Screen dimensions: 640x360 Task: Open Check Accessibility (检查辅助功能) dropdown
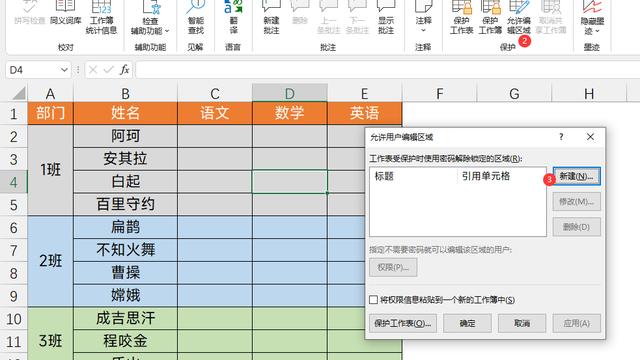[150, 18]
